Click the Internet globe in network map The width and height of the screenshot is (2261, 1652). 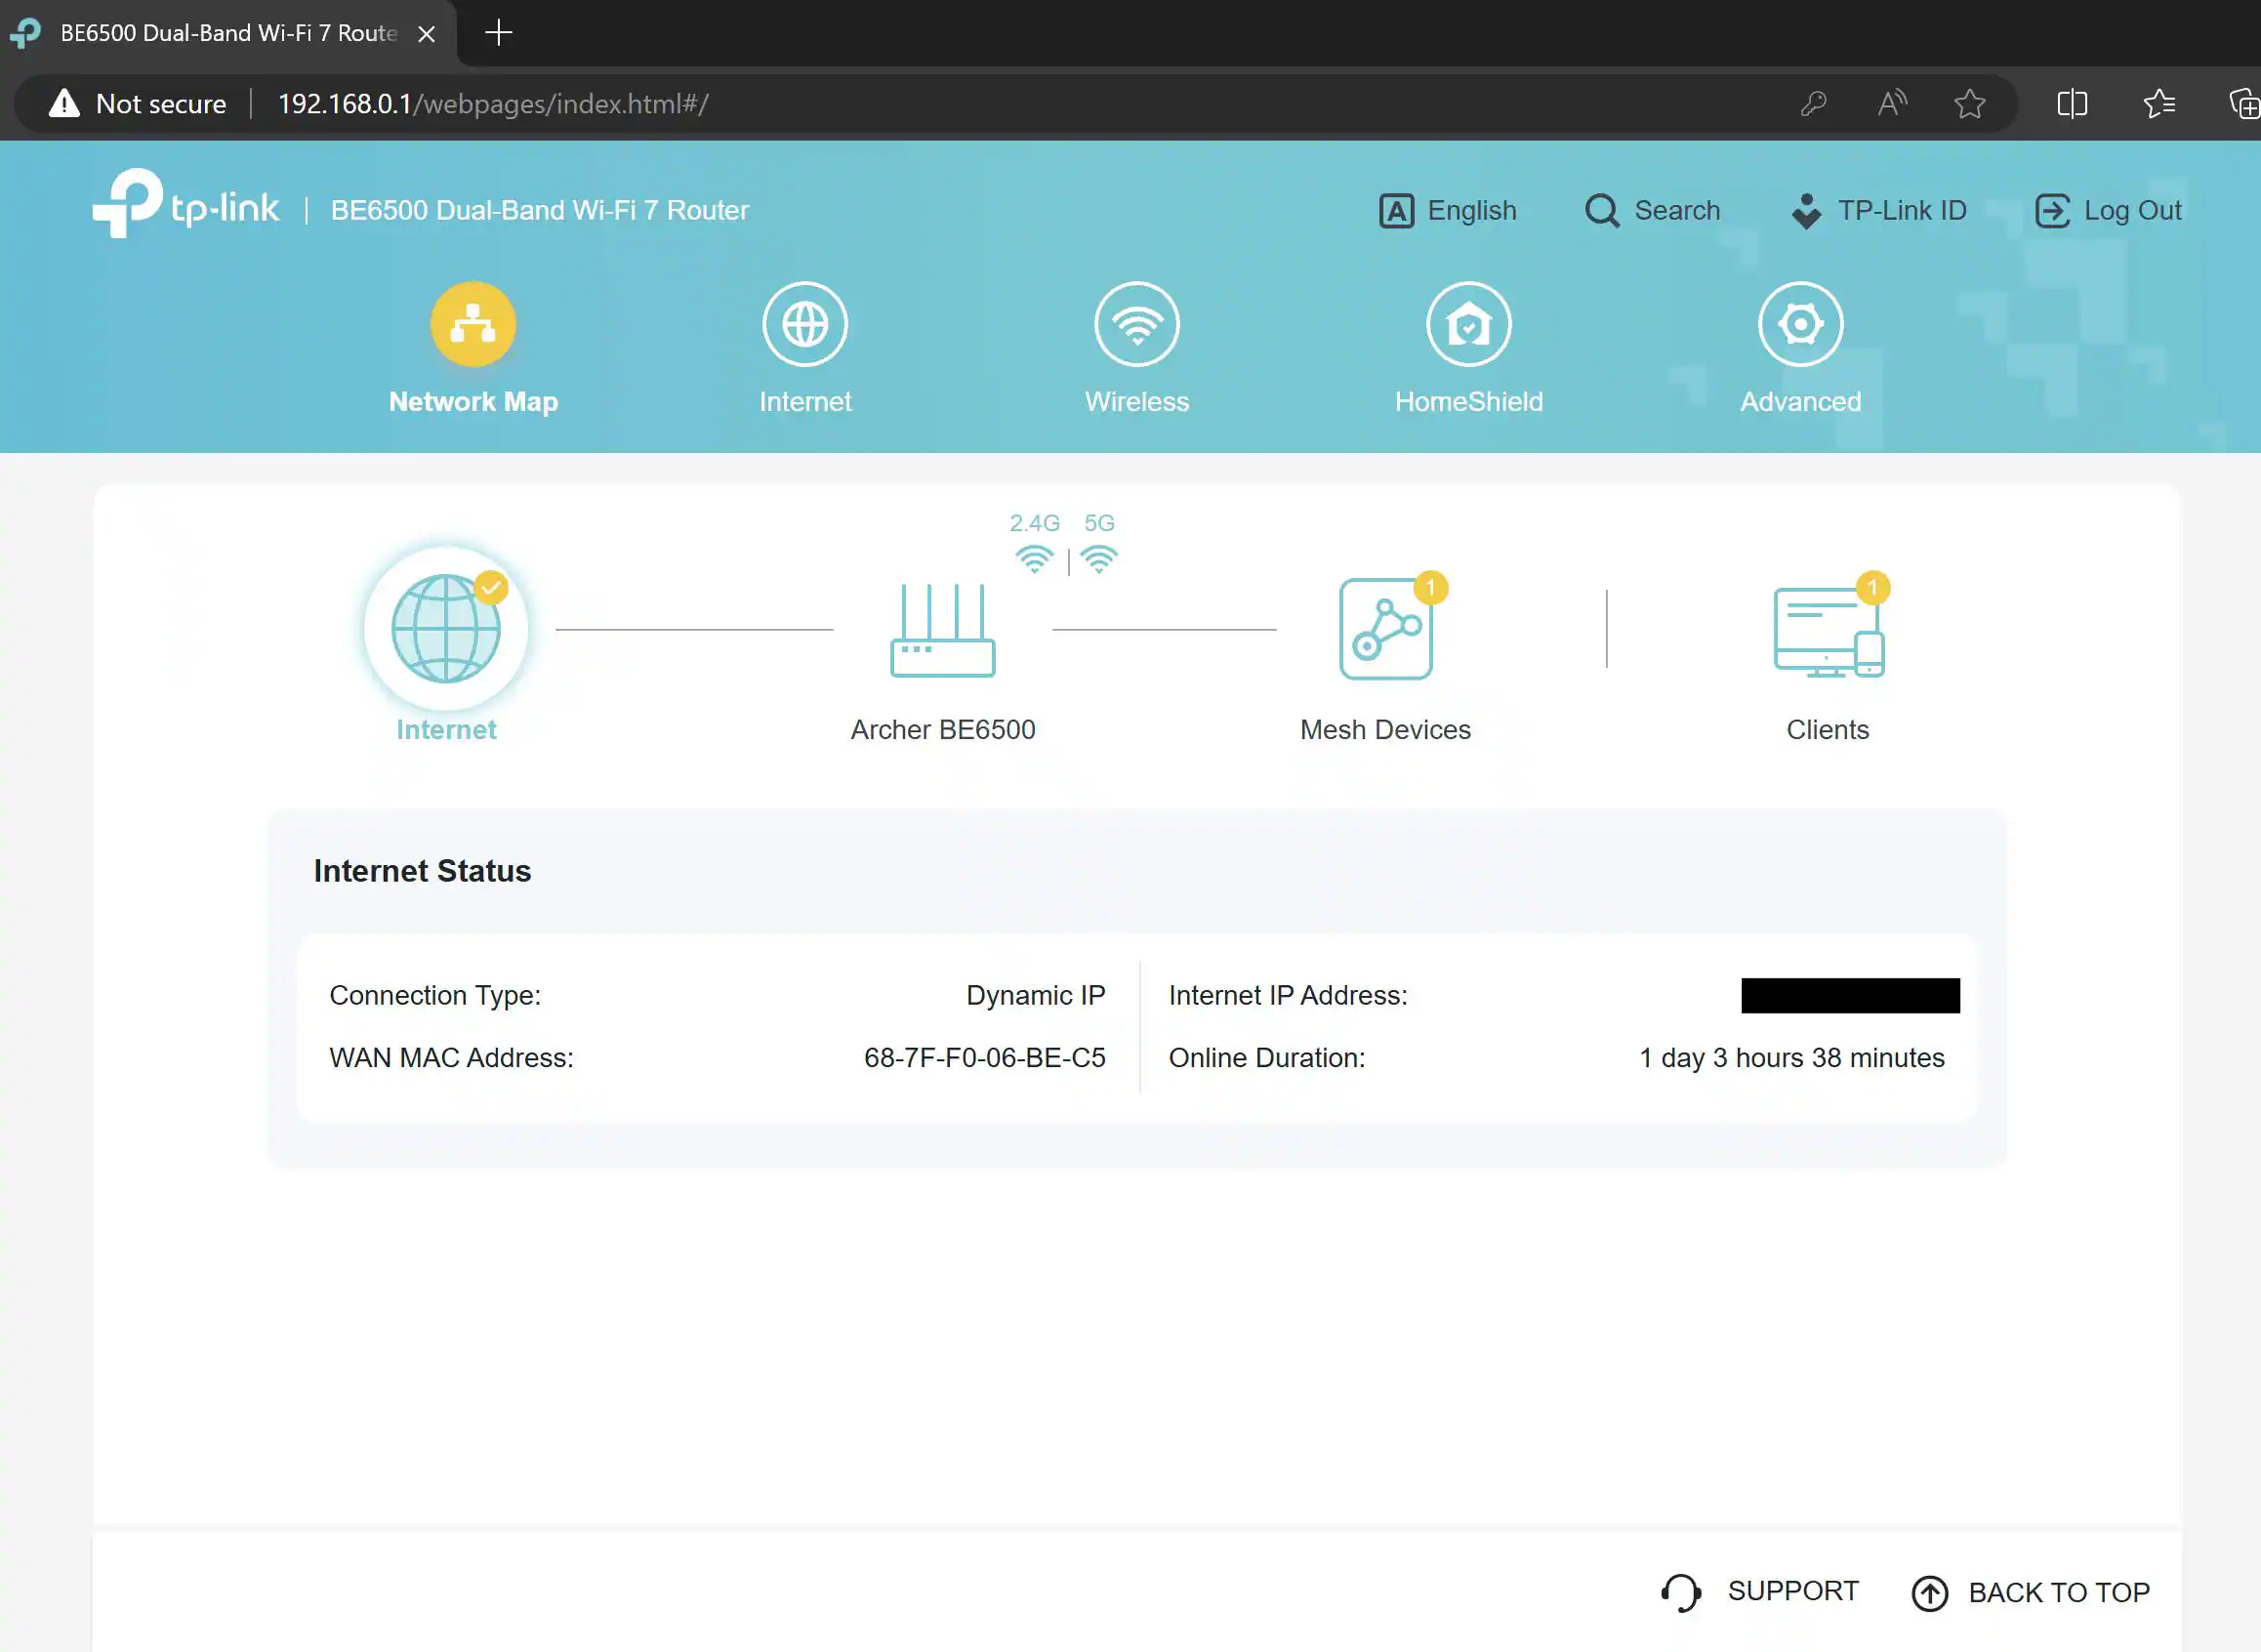click(x=446, y=629)
